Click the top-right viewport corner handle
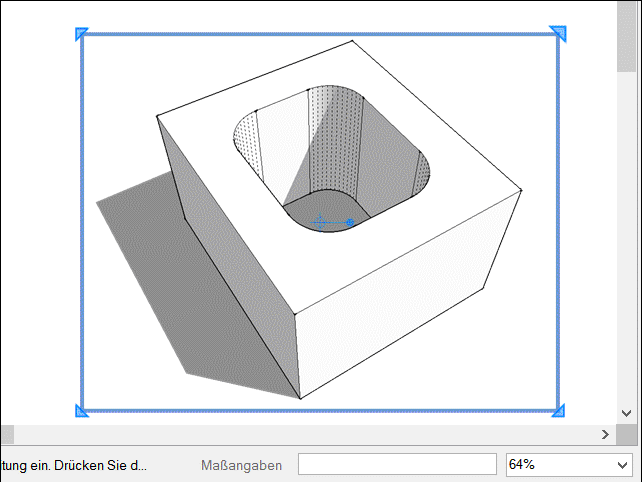This screenshot has height=482, width=642. tap(558, 35)
